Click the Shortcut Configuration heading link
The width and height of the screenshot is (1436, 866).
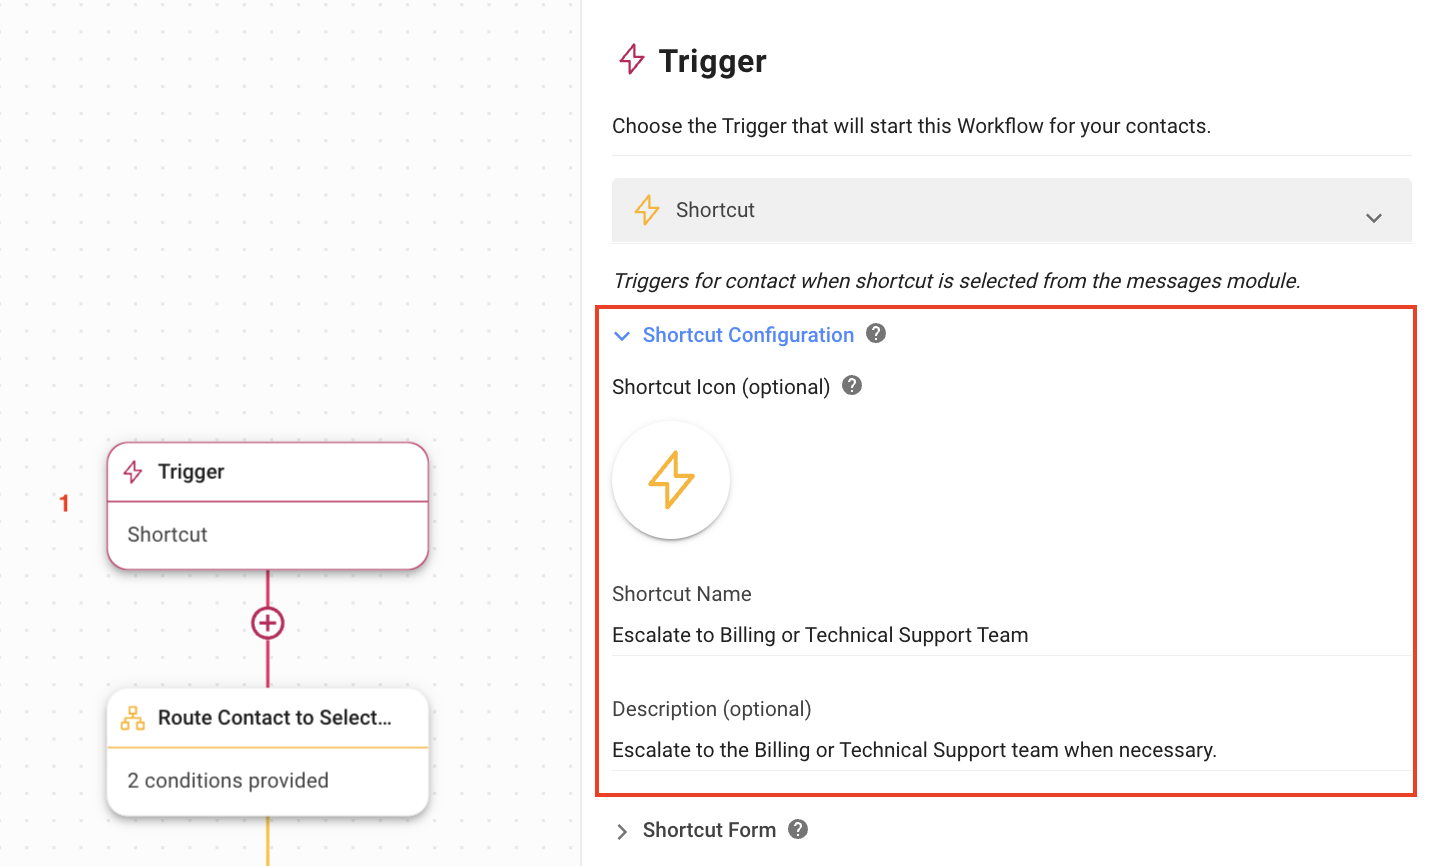click(x=748, y=335)
